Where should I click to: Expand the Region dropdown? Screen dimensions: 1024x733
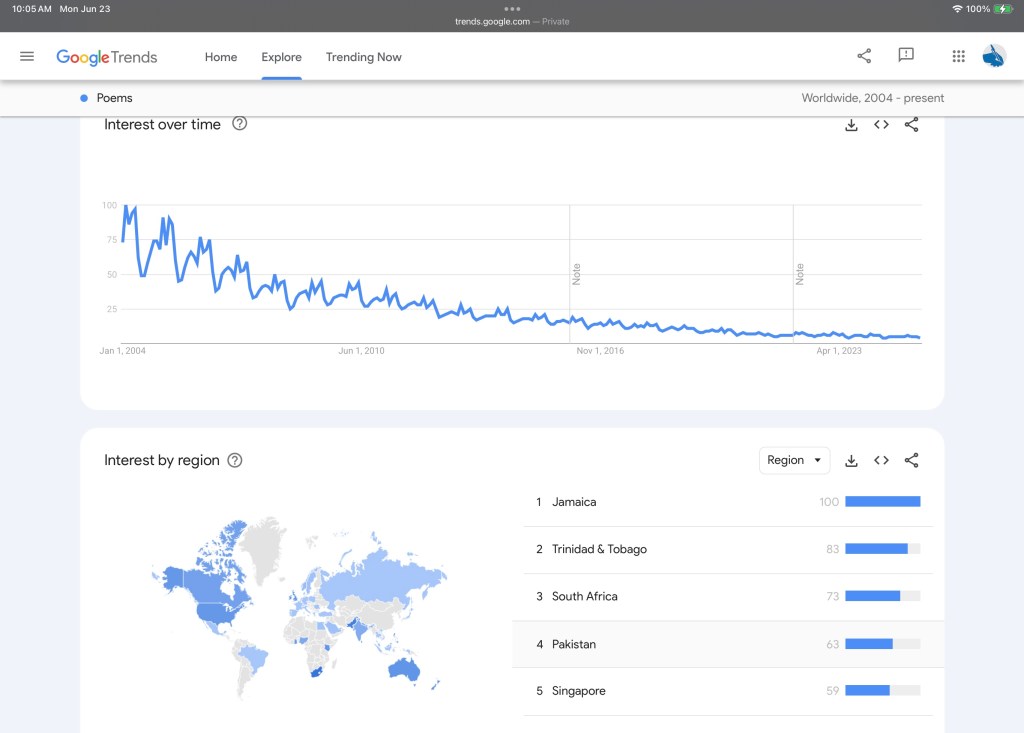[794, 461]
